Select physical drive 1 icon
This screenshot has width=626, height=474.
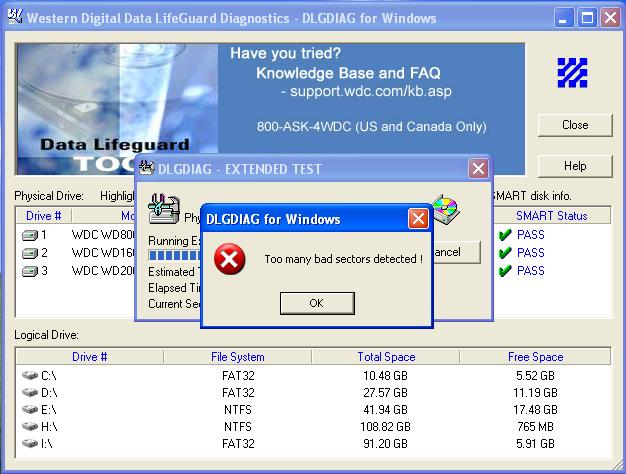30,235
